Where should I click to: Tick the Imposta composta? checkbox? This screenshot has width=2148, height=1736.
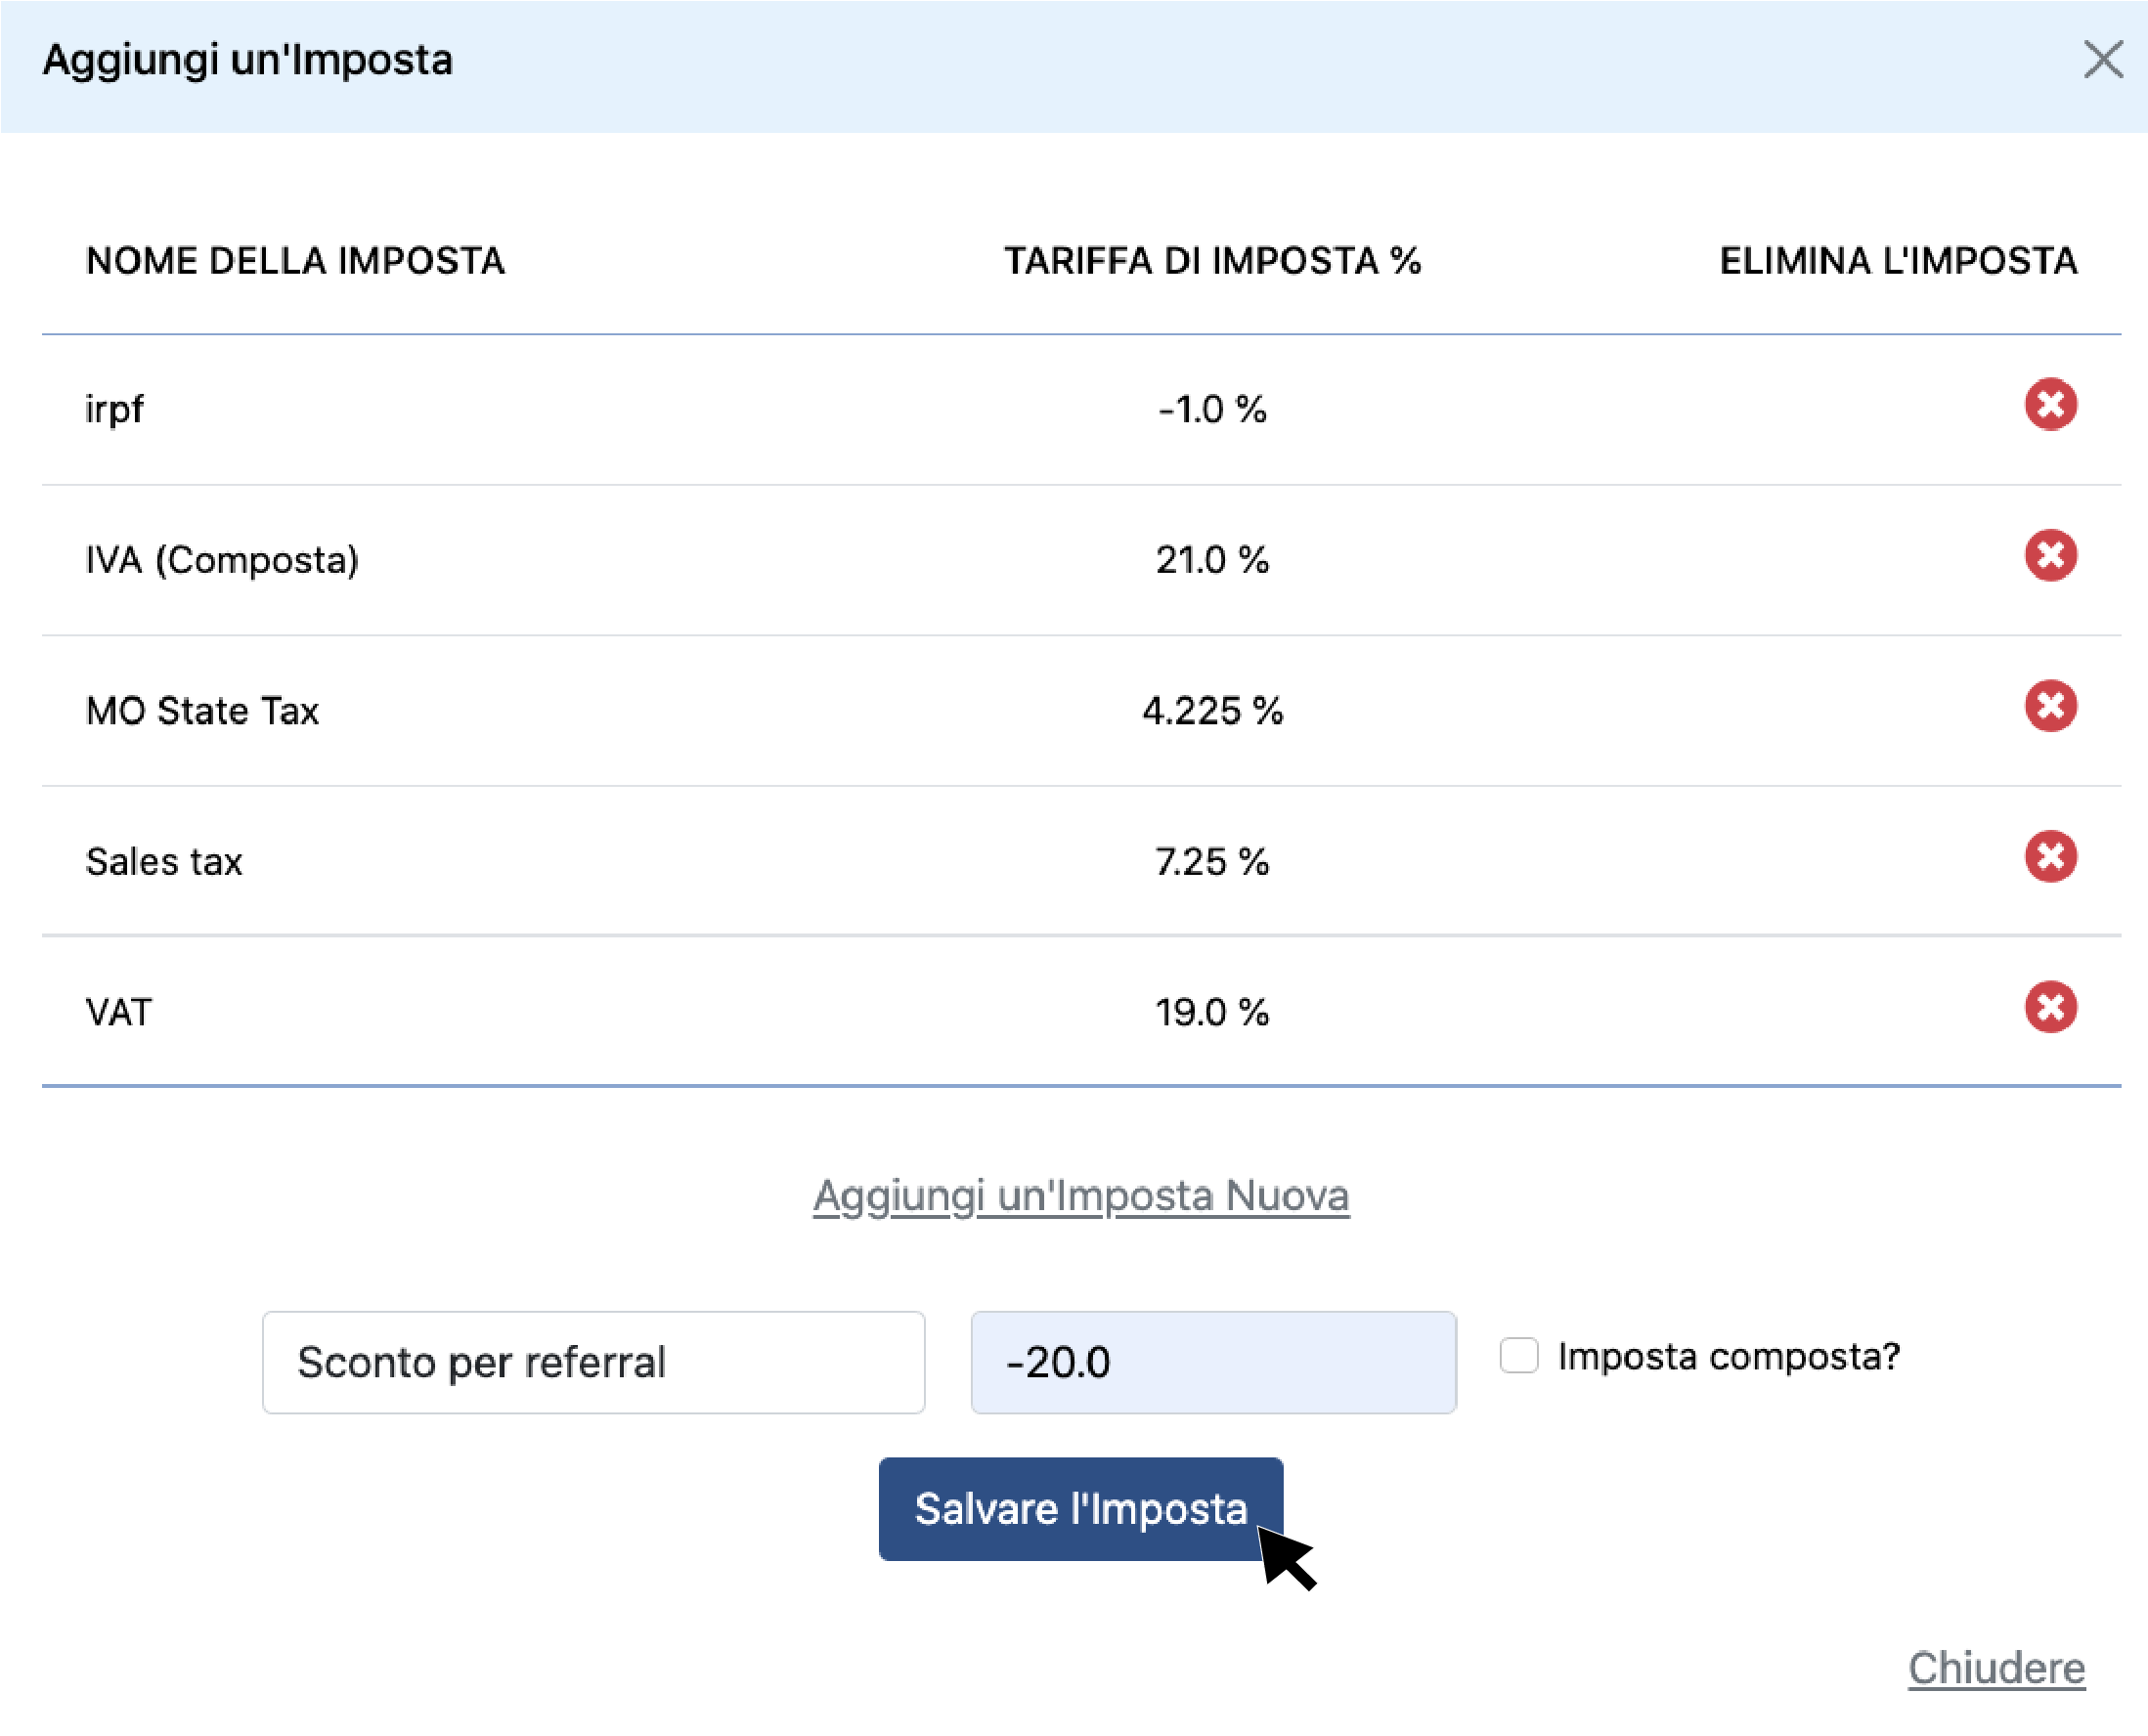click(1518, 1356)
